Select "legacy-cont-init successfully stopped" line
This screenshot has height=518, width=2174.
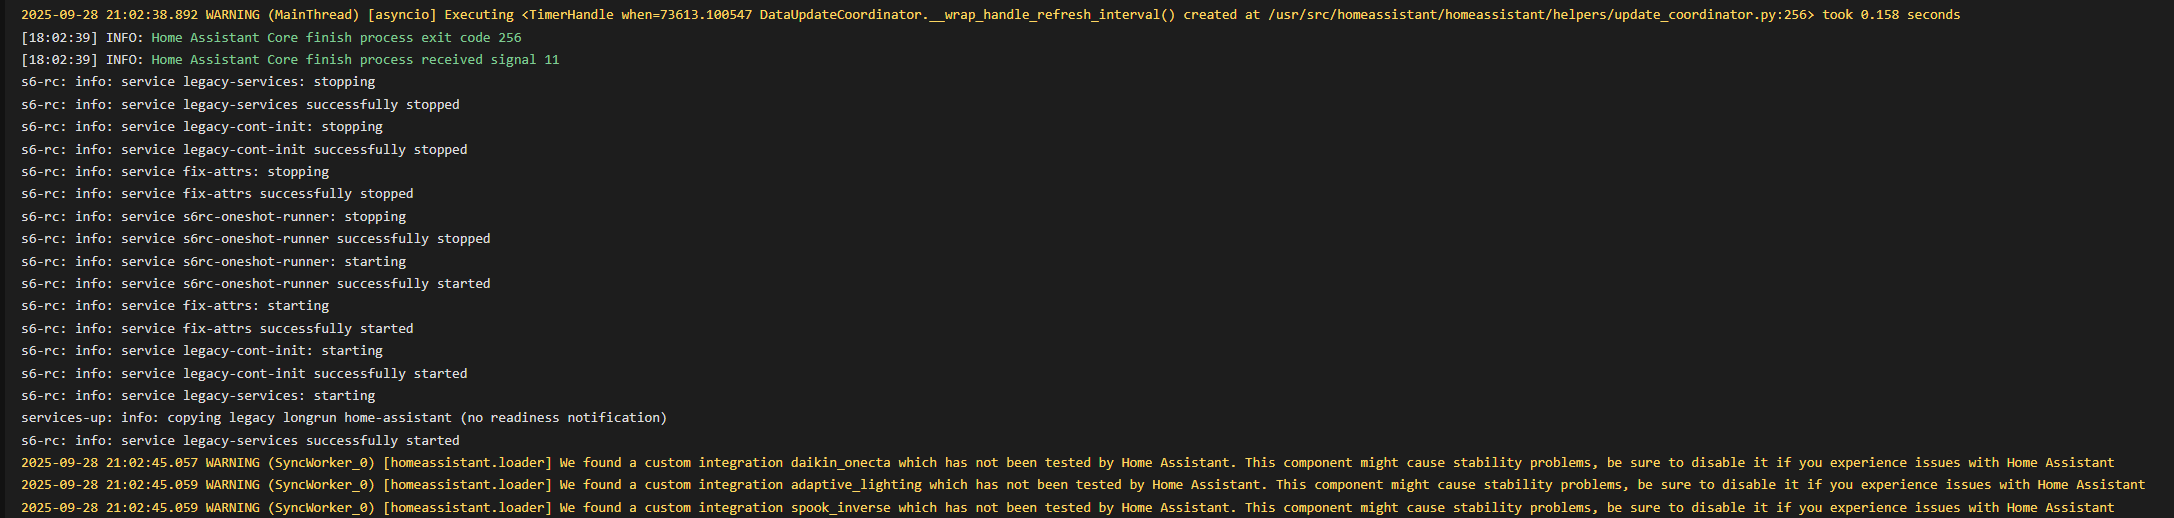(244, 150)
